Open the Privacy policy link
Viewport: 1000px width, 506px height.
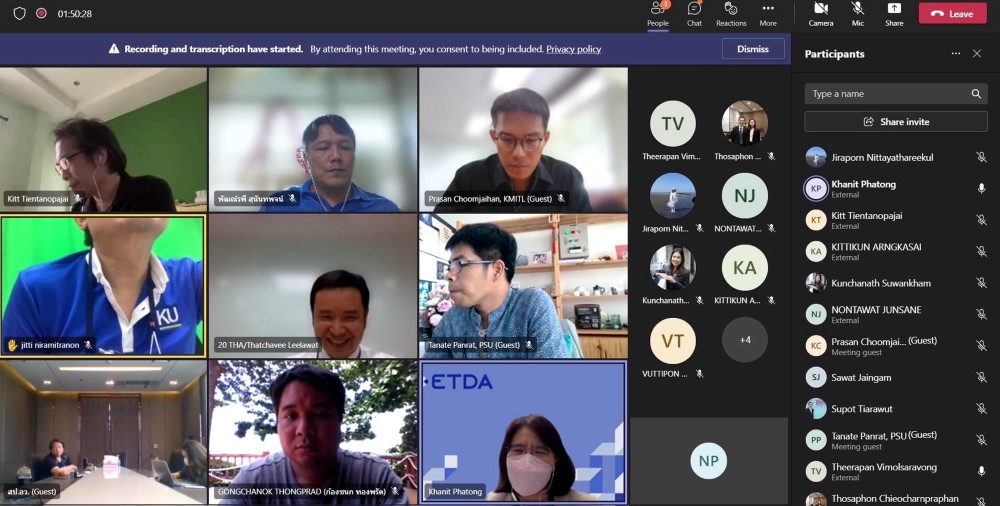(573, 49)
